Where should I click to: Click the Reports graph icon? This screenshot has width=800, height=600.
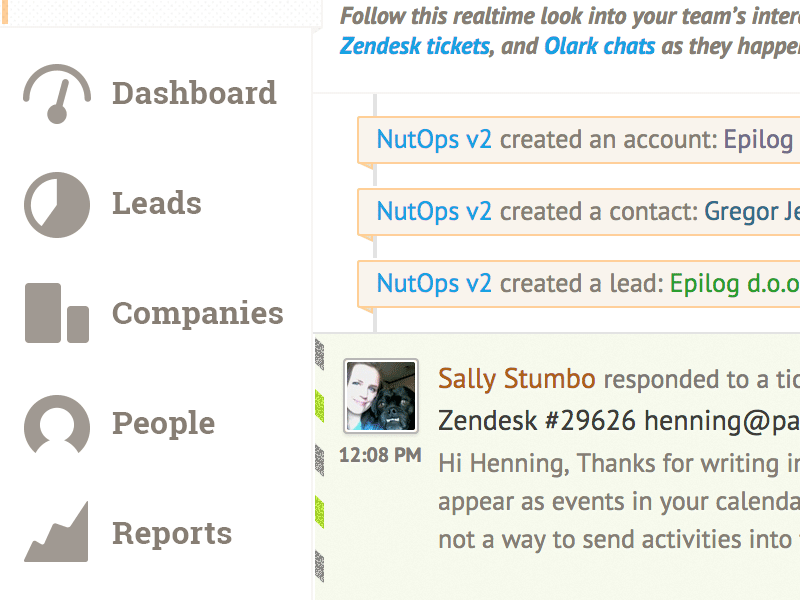57,532
